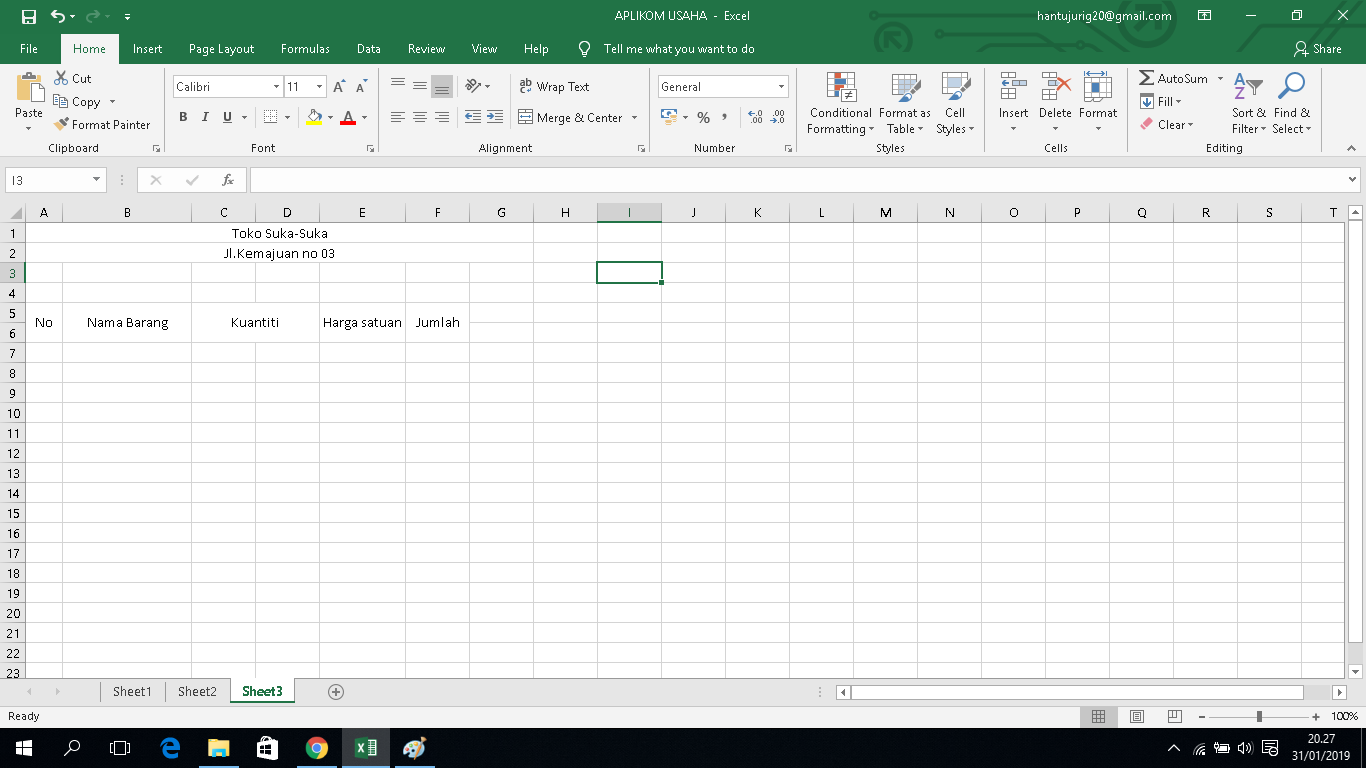Viewport: 1366px width, 768px height.
Task: Open the Font Color red swatch
Action: 348,117
